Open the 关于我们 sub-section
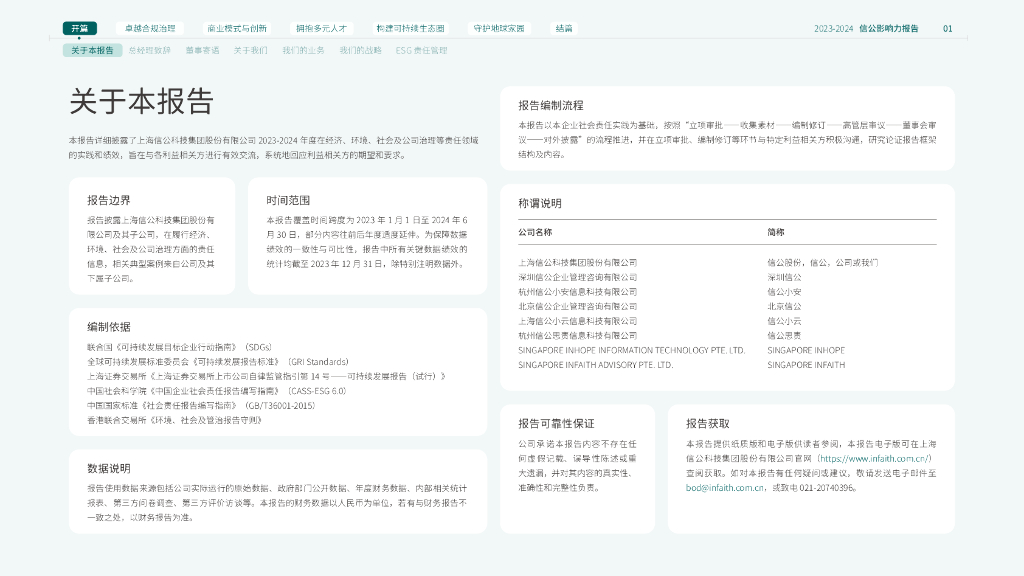The height and width of the screenshot is (576, 1024). pyautogui.click(x=250, y=50)
